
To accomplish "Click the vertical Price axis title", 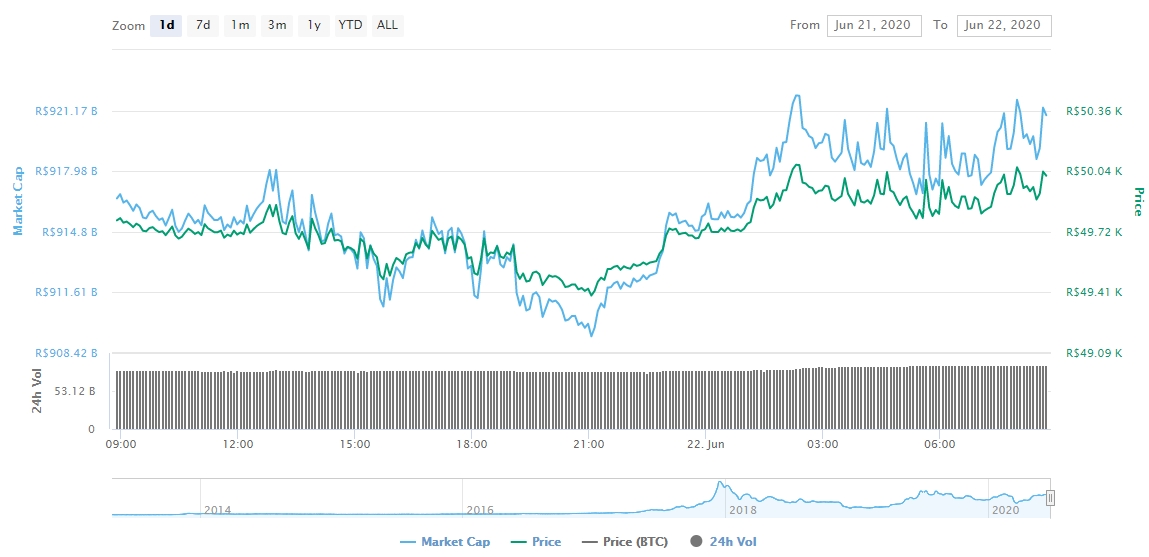I will 1138,202.
